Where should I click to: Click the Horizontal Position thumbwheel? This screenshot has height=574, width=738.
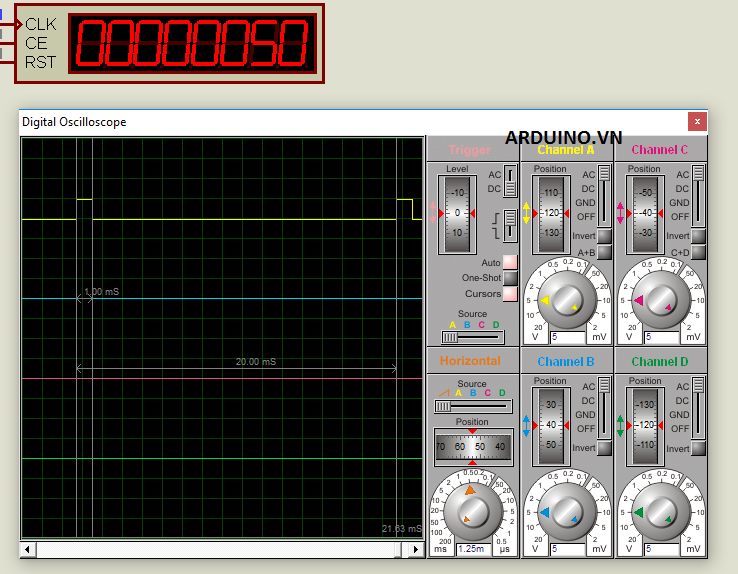[473, 446]
